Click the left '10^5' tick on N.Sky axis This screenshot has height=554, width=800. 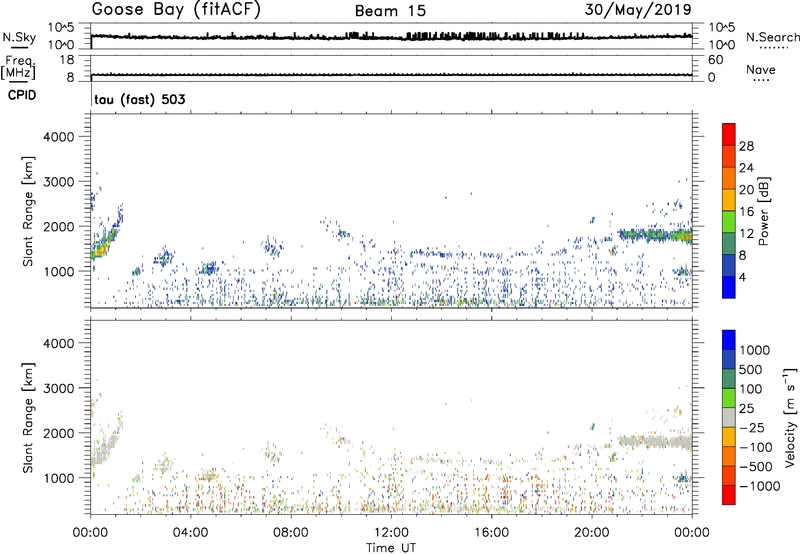[x=61, y=28]
